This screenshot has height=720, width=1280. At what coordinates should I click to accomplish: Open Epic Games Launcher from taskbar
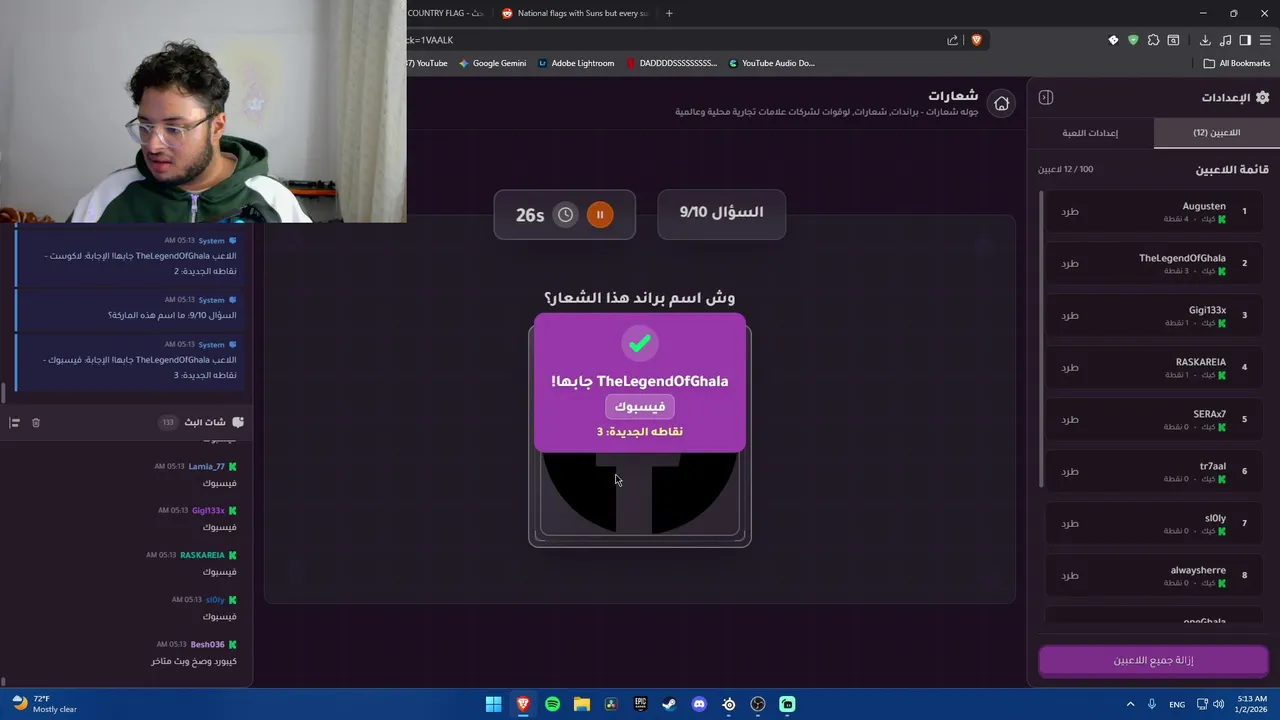(x=640, y=704)
